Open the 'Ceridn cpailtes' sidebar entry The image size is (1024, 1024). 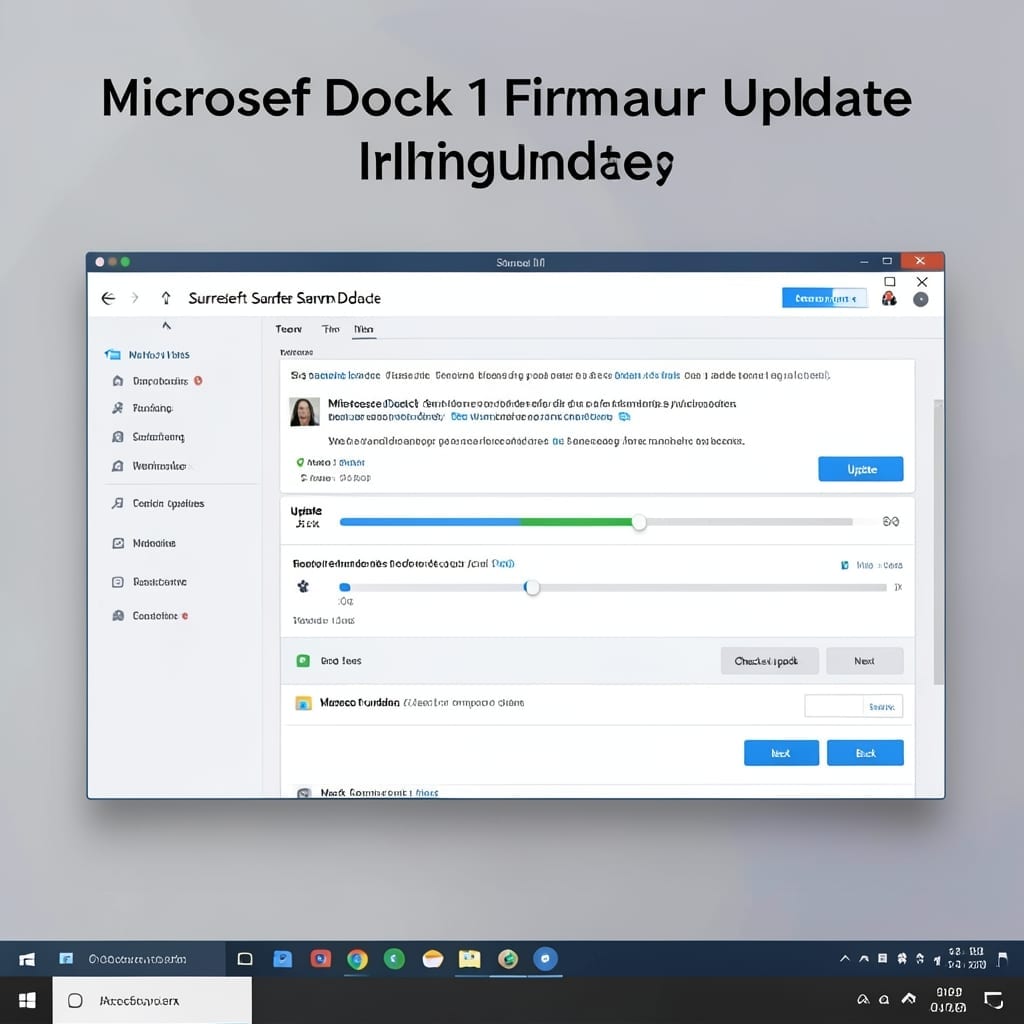[x=158, y=504]
